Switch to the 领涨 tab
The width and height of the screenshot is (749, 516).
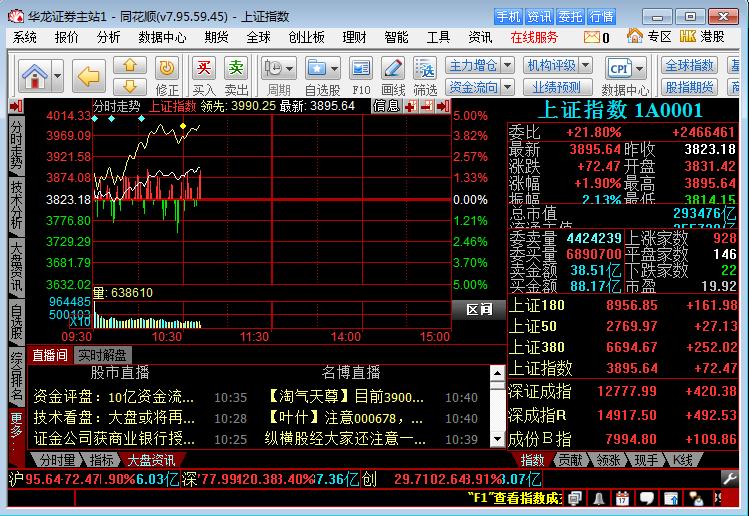point(608,460)
